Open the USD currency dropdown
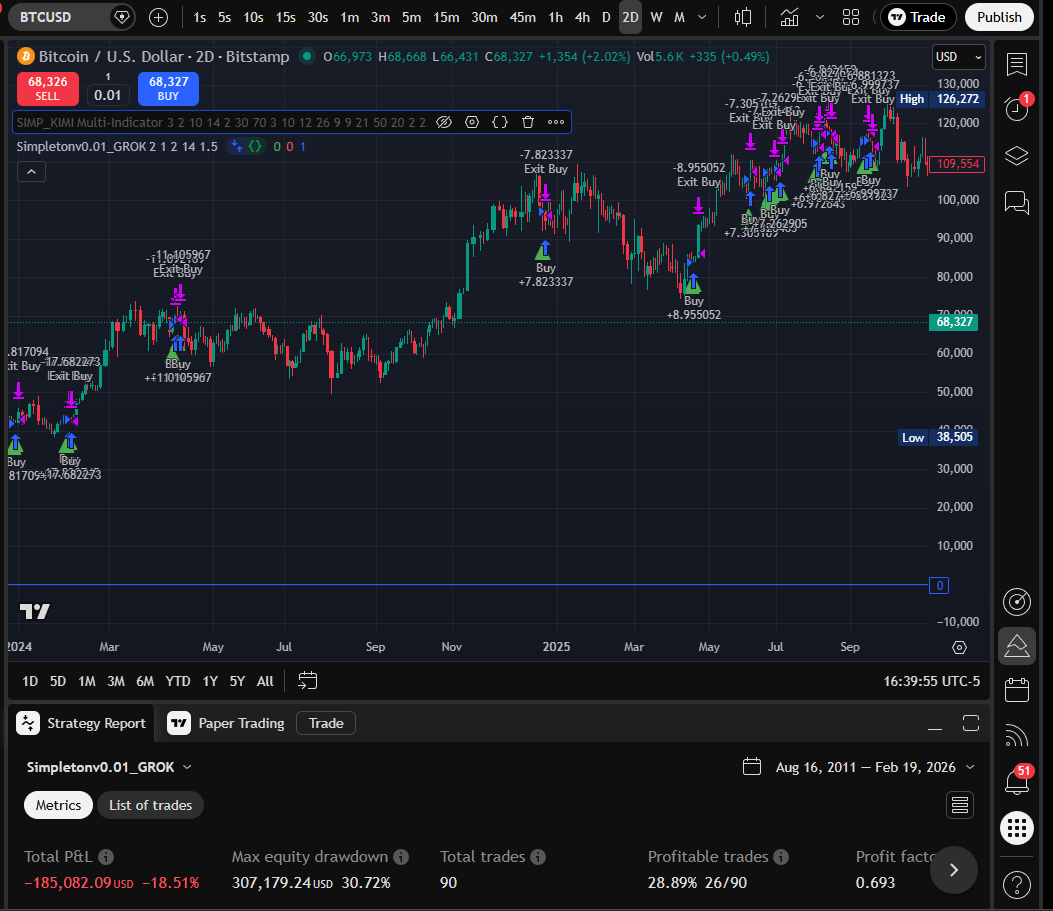Viewport: 1053px width, 911px height. [957, 57]
